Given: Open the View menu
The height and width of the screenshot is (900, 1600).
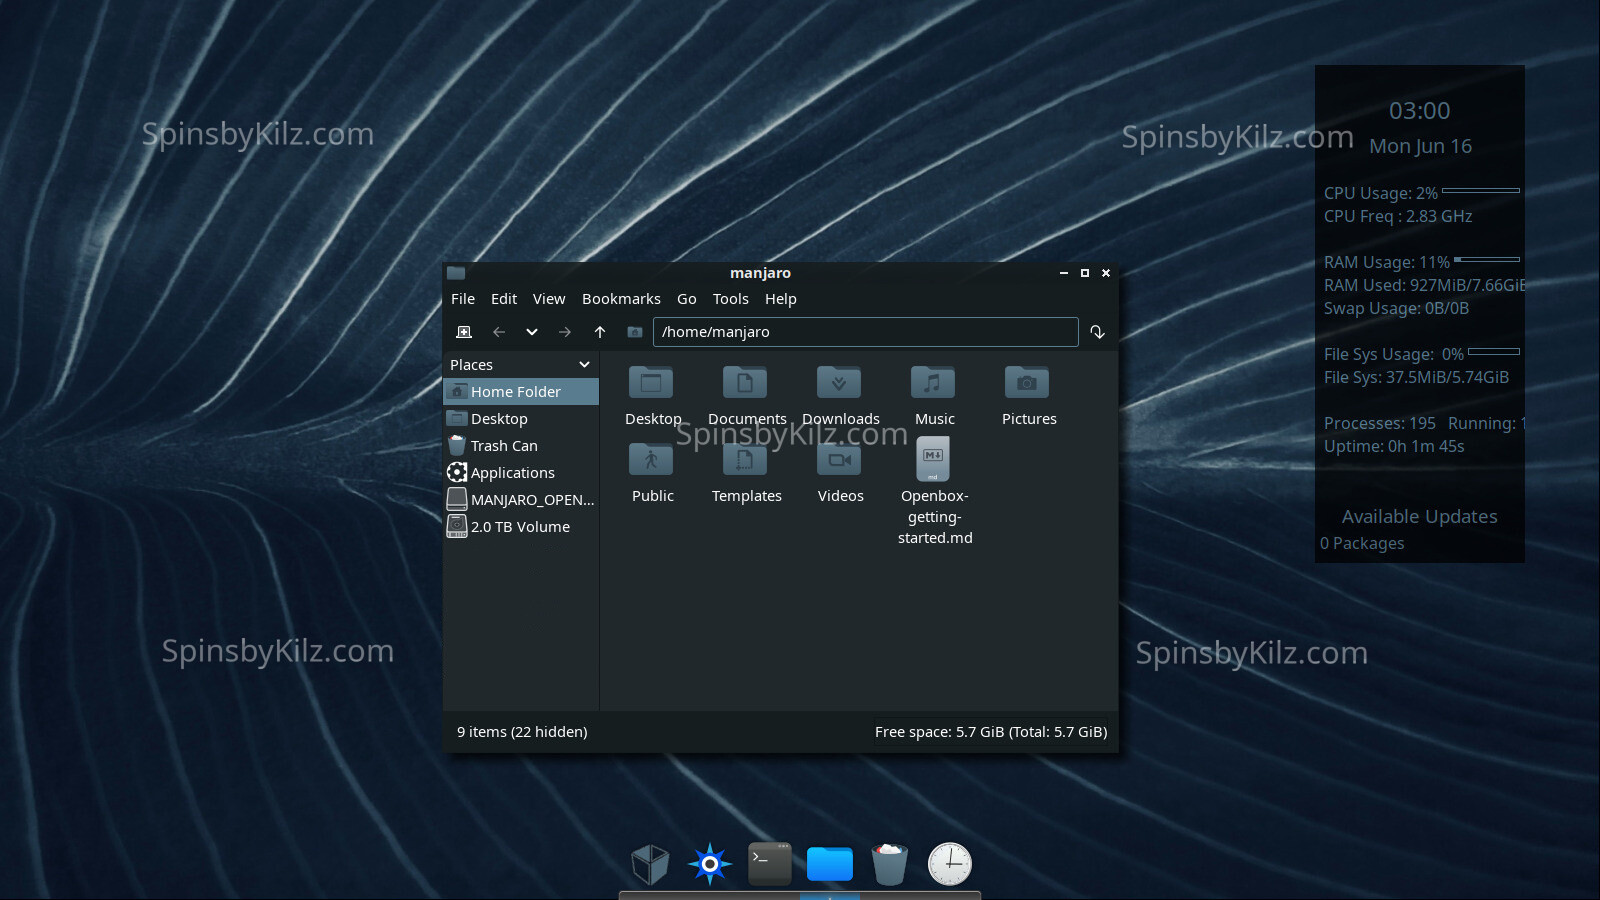Looking at the screenshot, I should [x=549, y=299].
